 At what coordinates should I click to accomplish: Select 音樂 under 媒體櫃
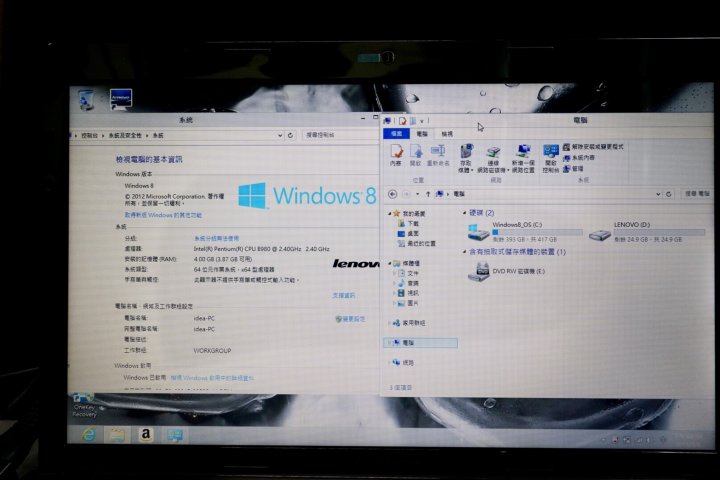408,283
